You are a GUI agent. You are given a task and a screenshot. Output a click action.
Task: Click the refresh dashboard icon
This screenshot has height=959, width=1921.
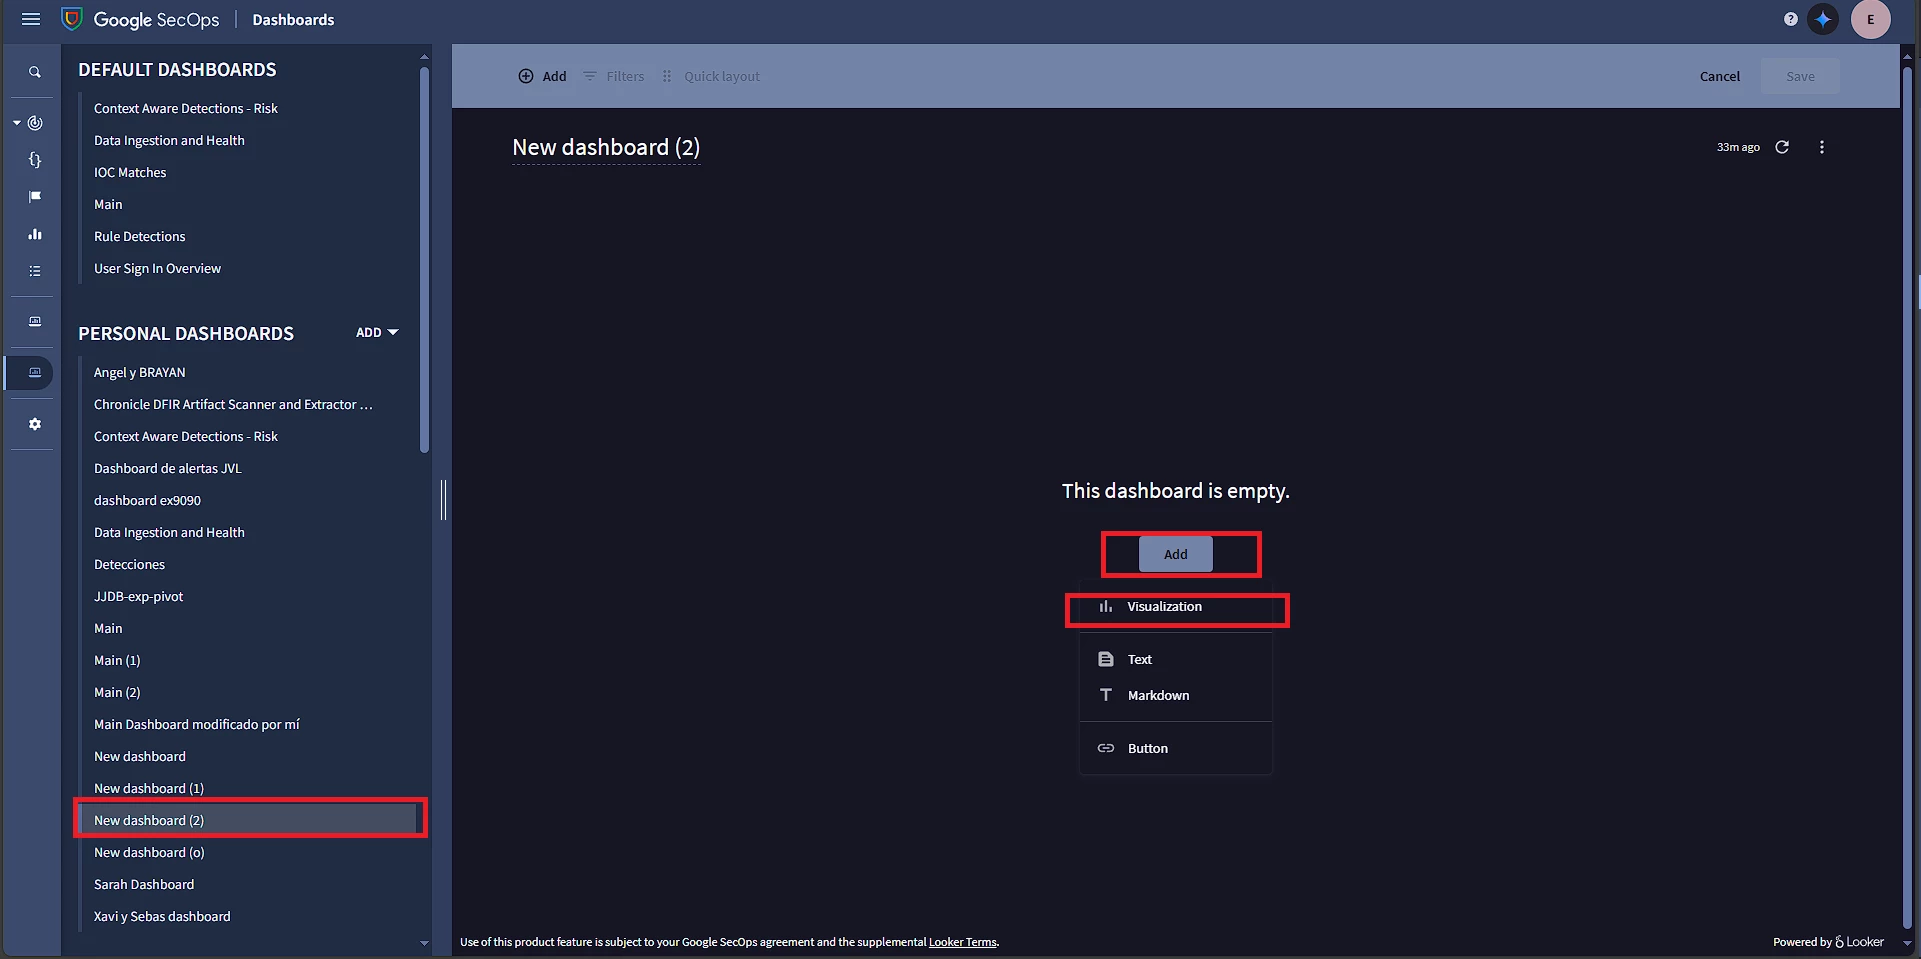click(1782, 147)
